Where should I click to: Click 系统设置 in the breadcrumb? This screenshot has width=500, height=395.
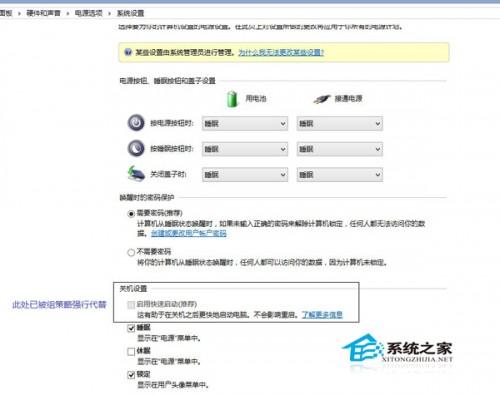[130, 13]
